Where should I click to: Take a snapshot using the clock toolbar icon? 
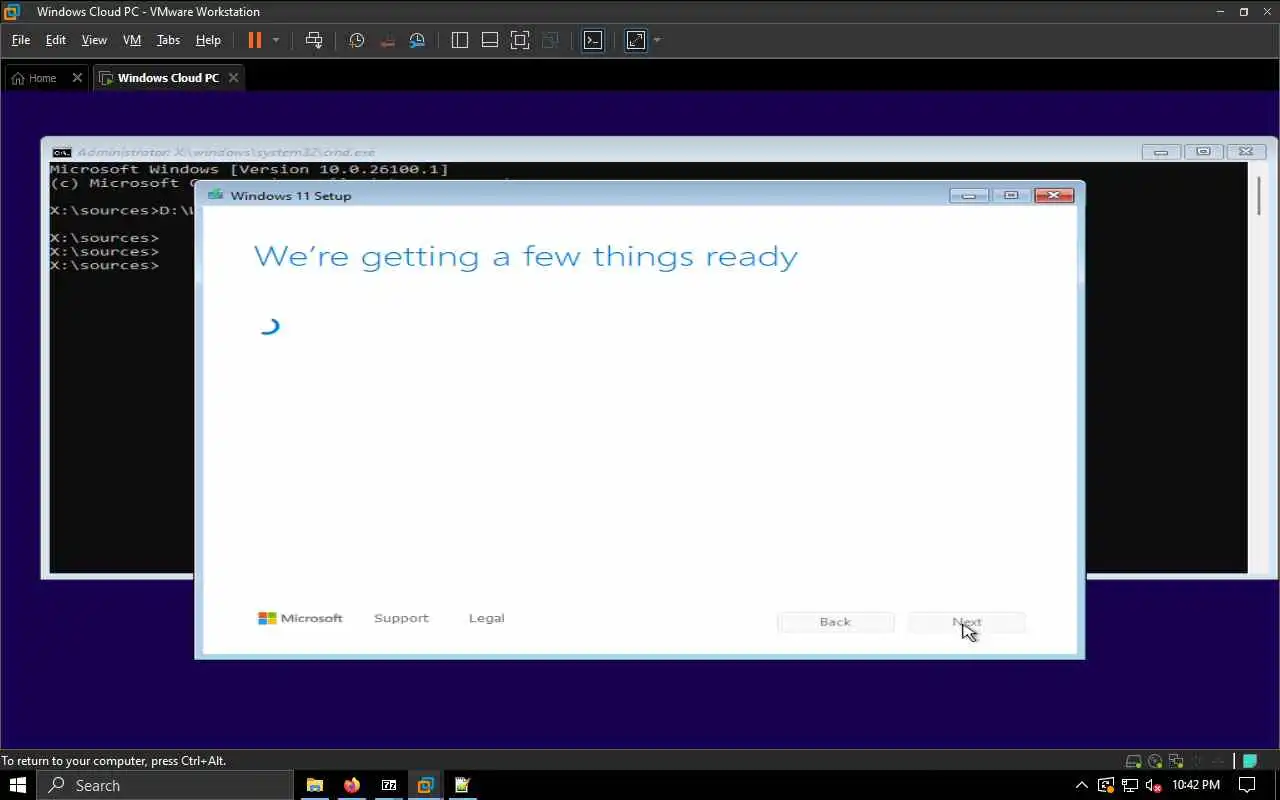[x=356, y=40]
